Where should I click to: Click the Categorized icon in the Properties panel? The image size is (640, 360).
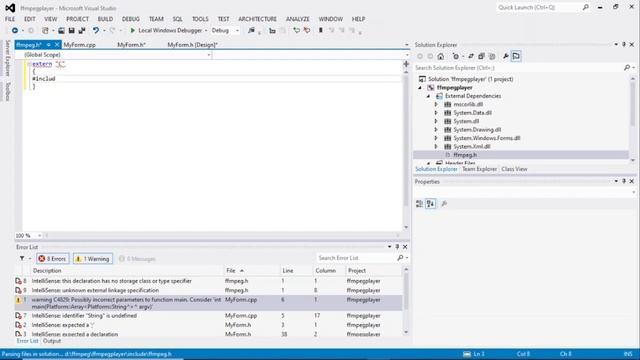419,204
